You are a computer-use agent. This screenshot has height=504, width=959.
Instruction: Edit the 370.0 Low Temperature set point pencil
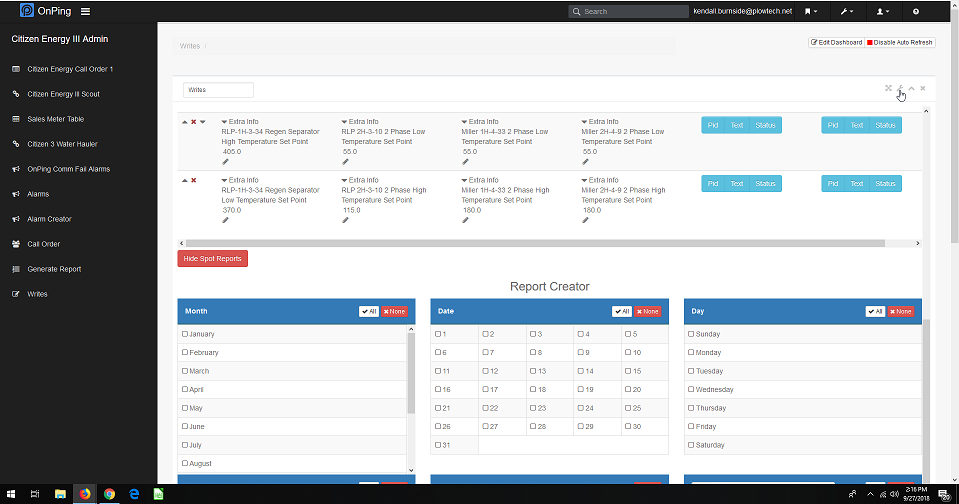pos(225,220)
